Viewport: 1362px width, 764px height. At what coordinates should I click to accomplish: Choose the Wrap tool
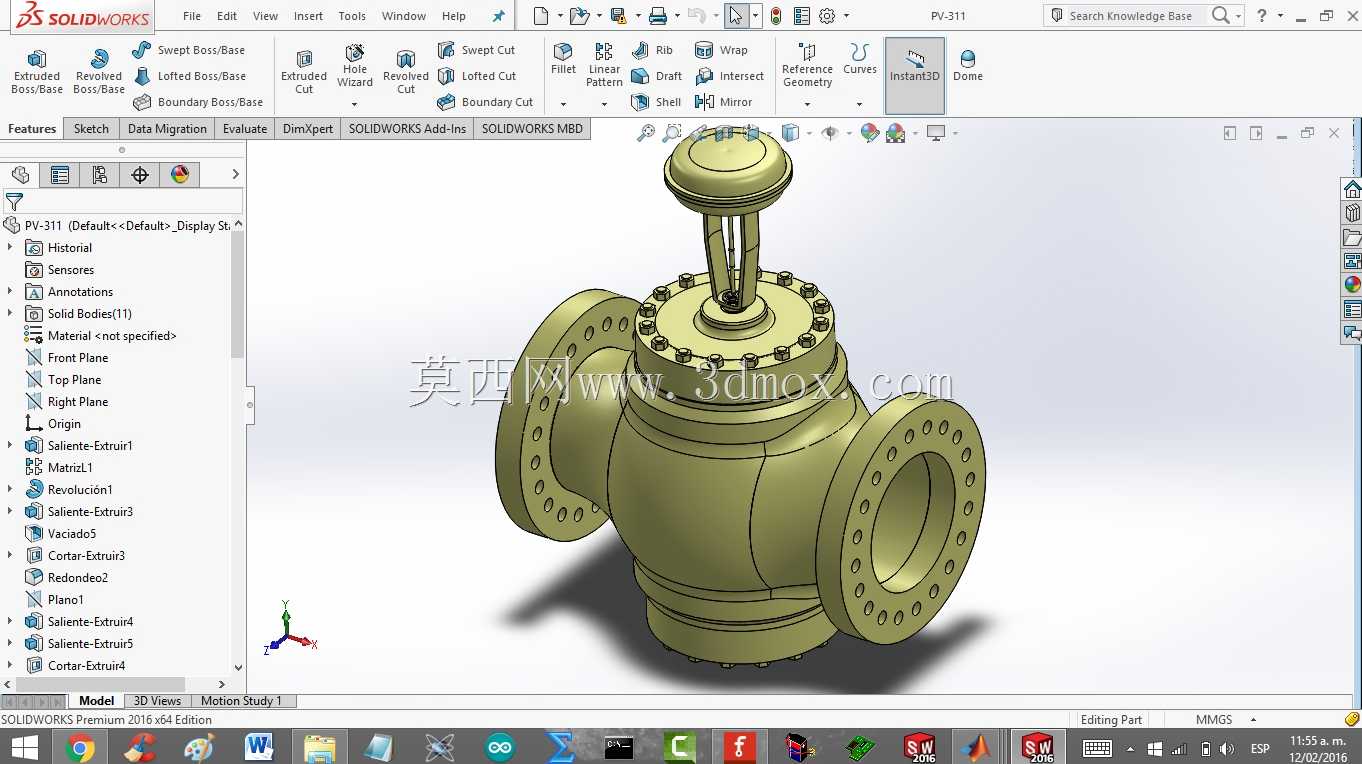(x=721, y=50)
